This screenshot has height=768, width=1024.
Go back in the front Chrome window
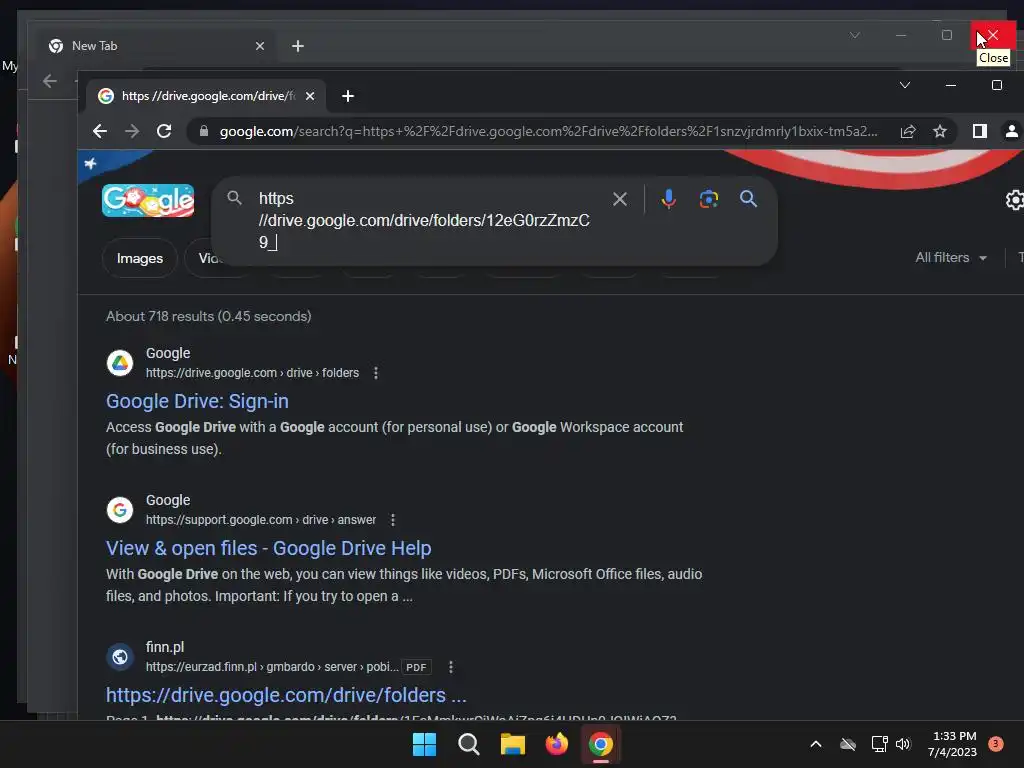tap(99, 131)
